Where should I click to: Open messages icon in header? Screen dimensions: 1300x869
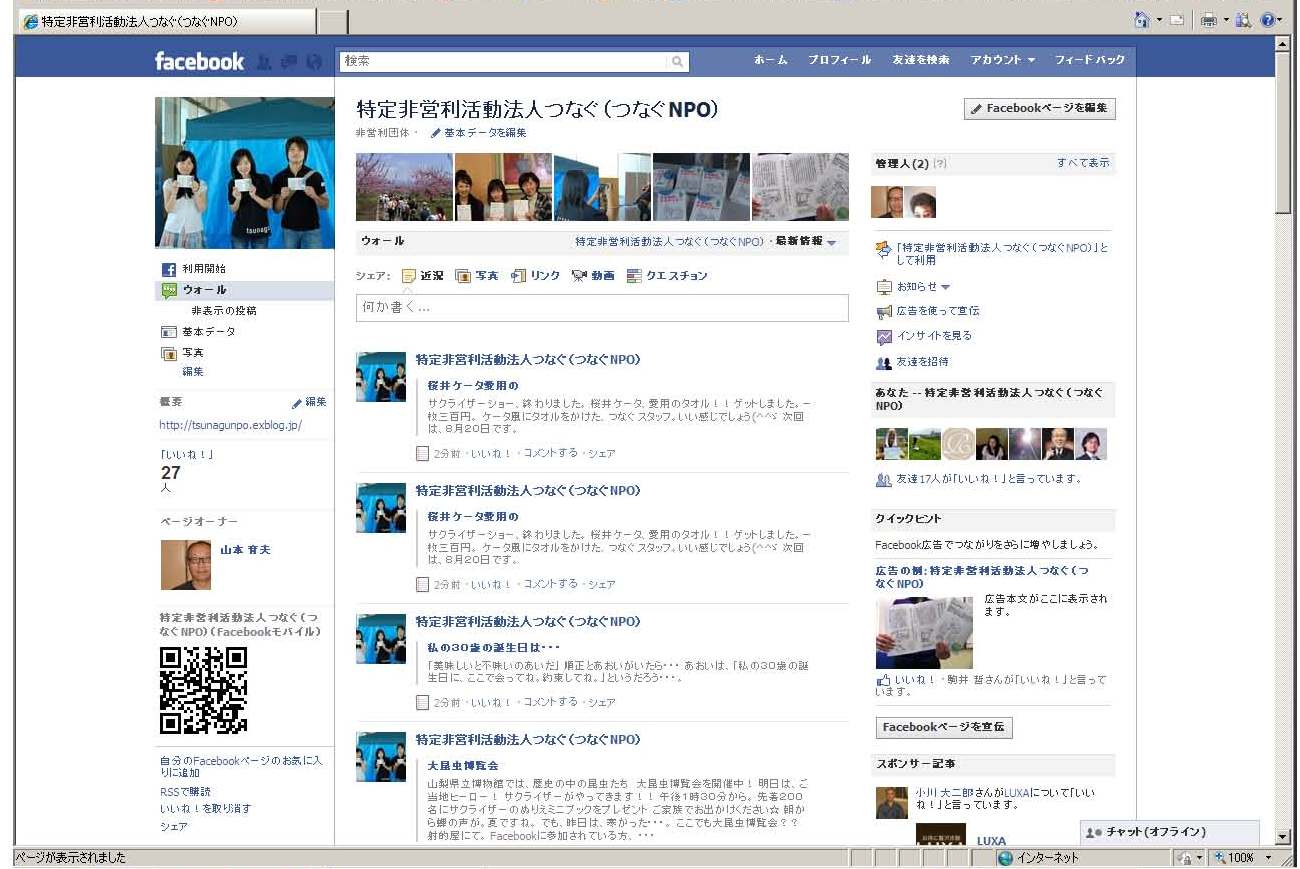tap(289, 62)
